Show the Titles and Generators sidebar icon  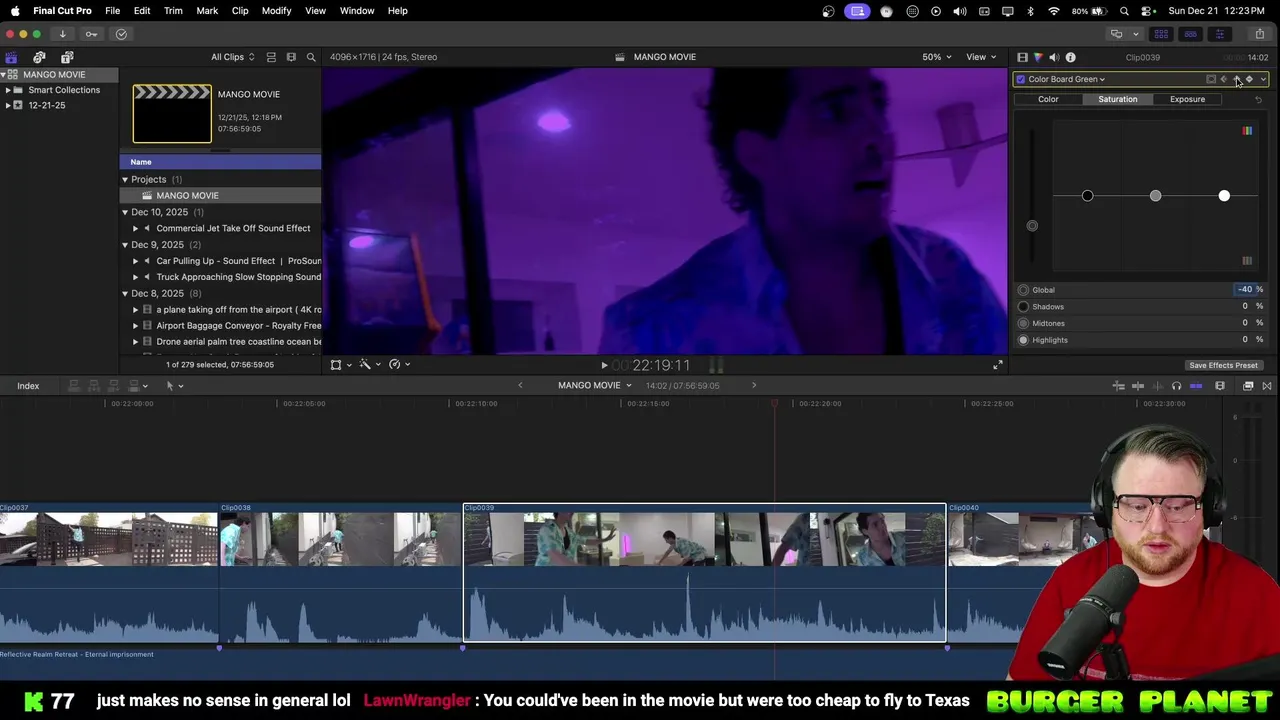click(x=67, y=57)
